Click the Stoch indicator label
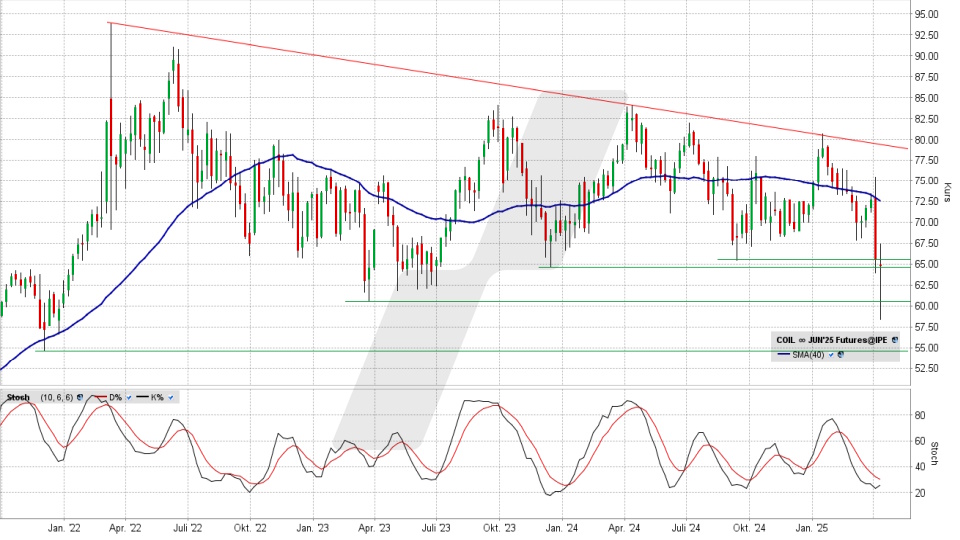Viewport: 960px width, 540px height. click(18, 397)
